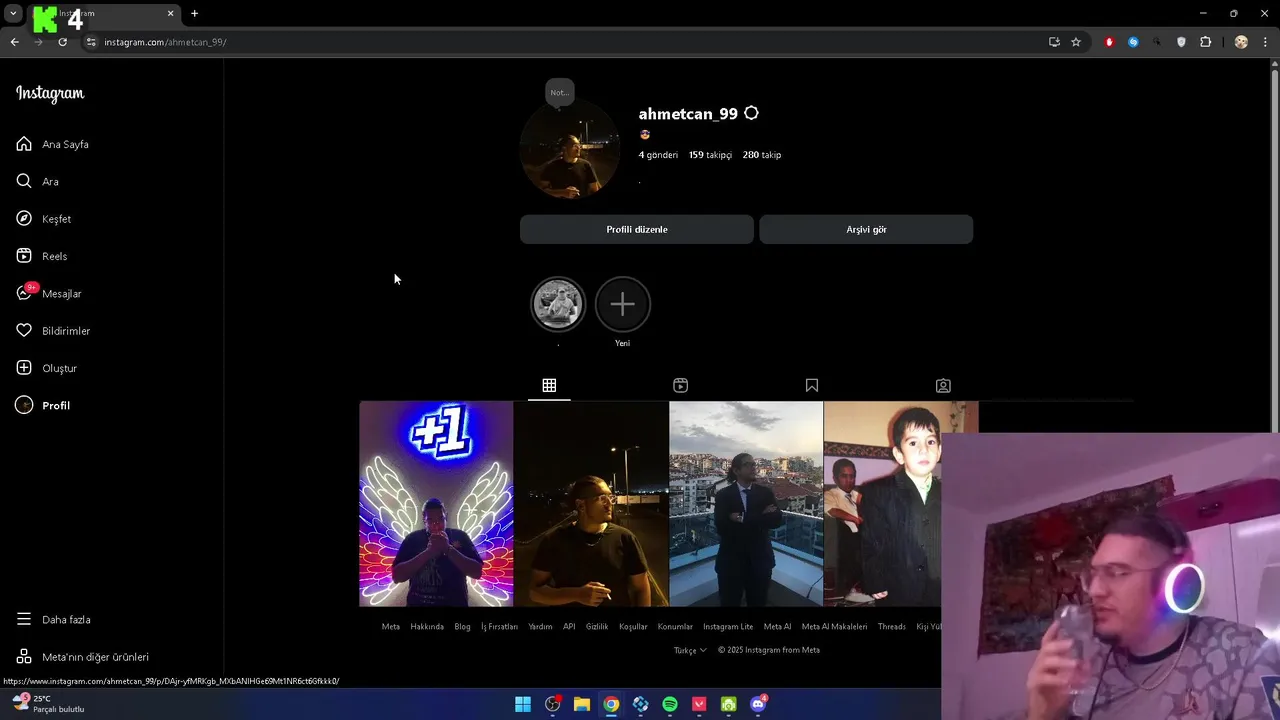The width and height of the screenshot is (1280, 720).
Task: Click the Yardım footer link
Action: 540,627
